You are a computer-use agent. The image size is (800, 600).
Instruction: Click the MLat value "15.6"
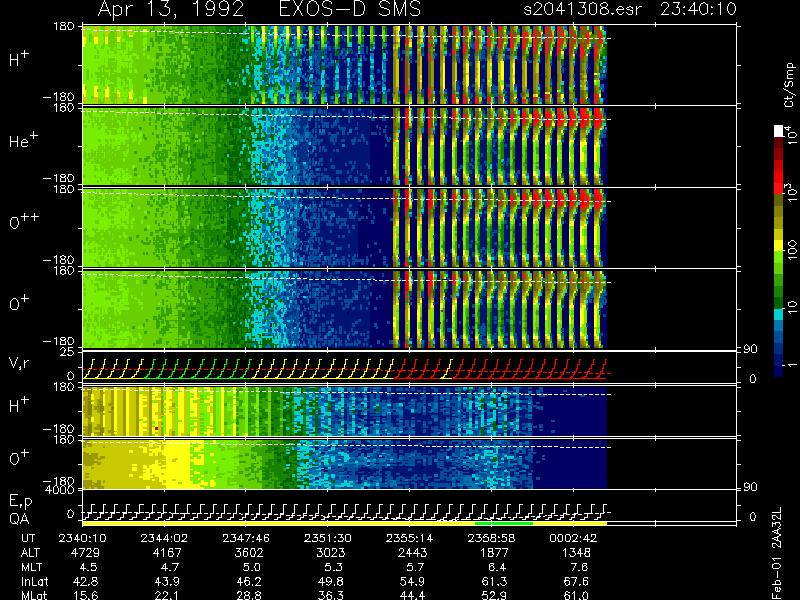86,595
